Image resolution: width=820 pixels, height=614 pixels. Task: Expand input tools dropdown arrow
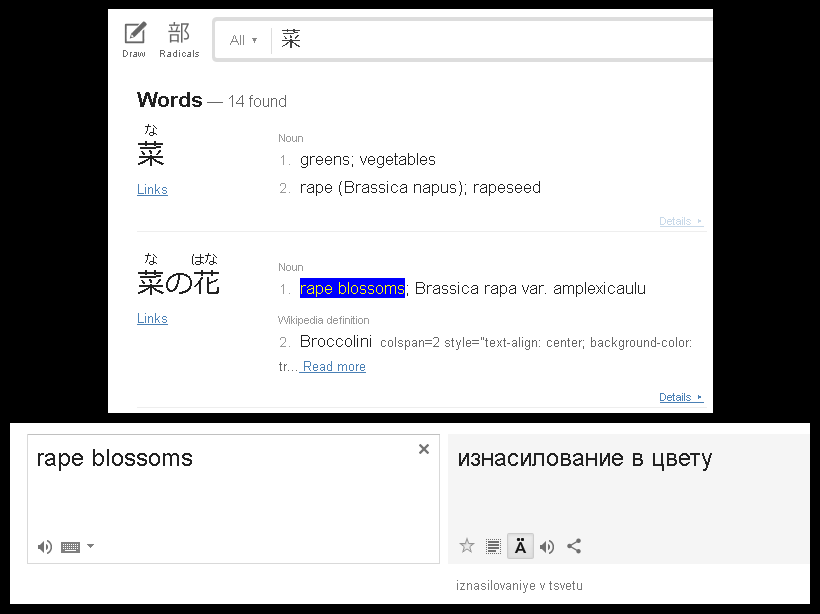(90, 546)
